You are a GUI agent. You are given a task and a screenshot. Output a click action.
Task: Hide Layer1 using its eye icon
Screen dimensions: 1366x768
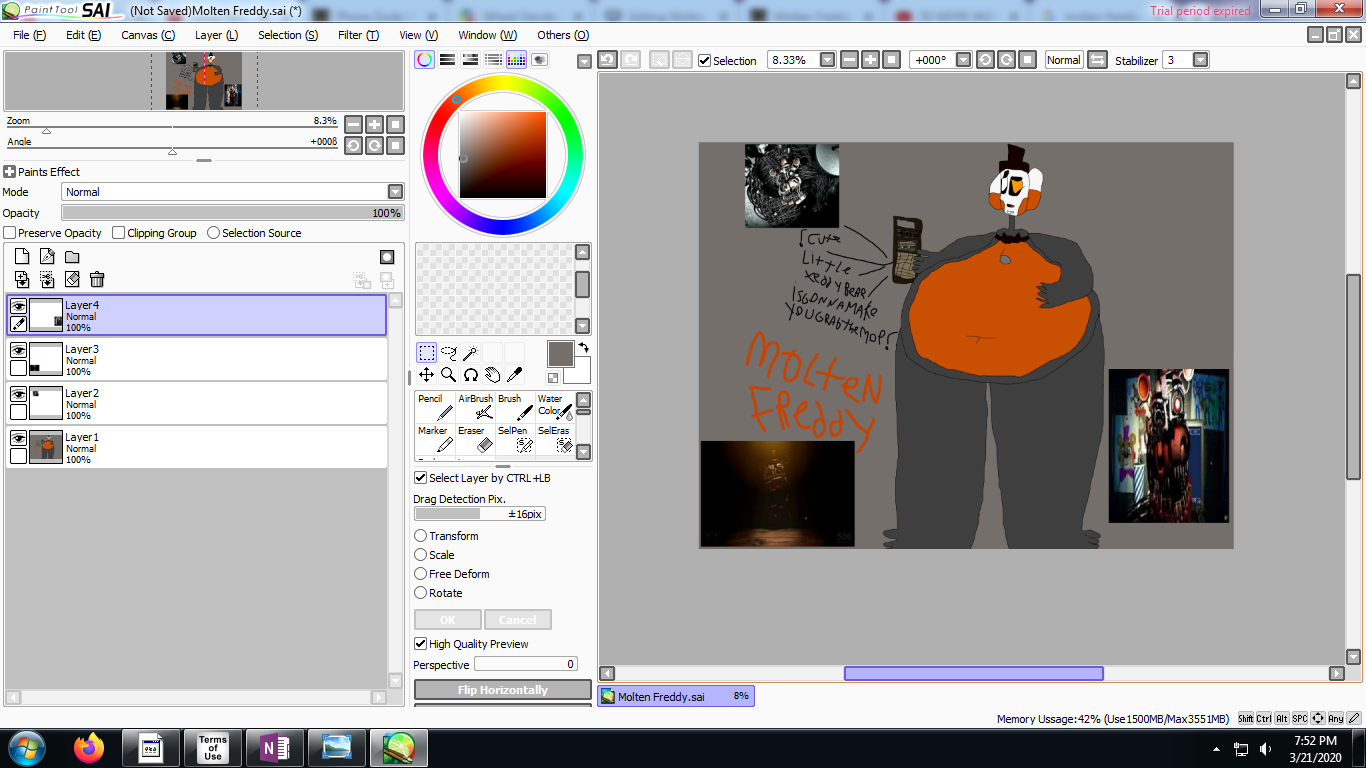(x=18, y=439)
